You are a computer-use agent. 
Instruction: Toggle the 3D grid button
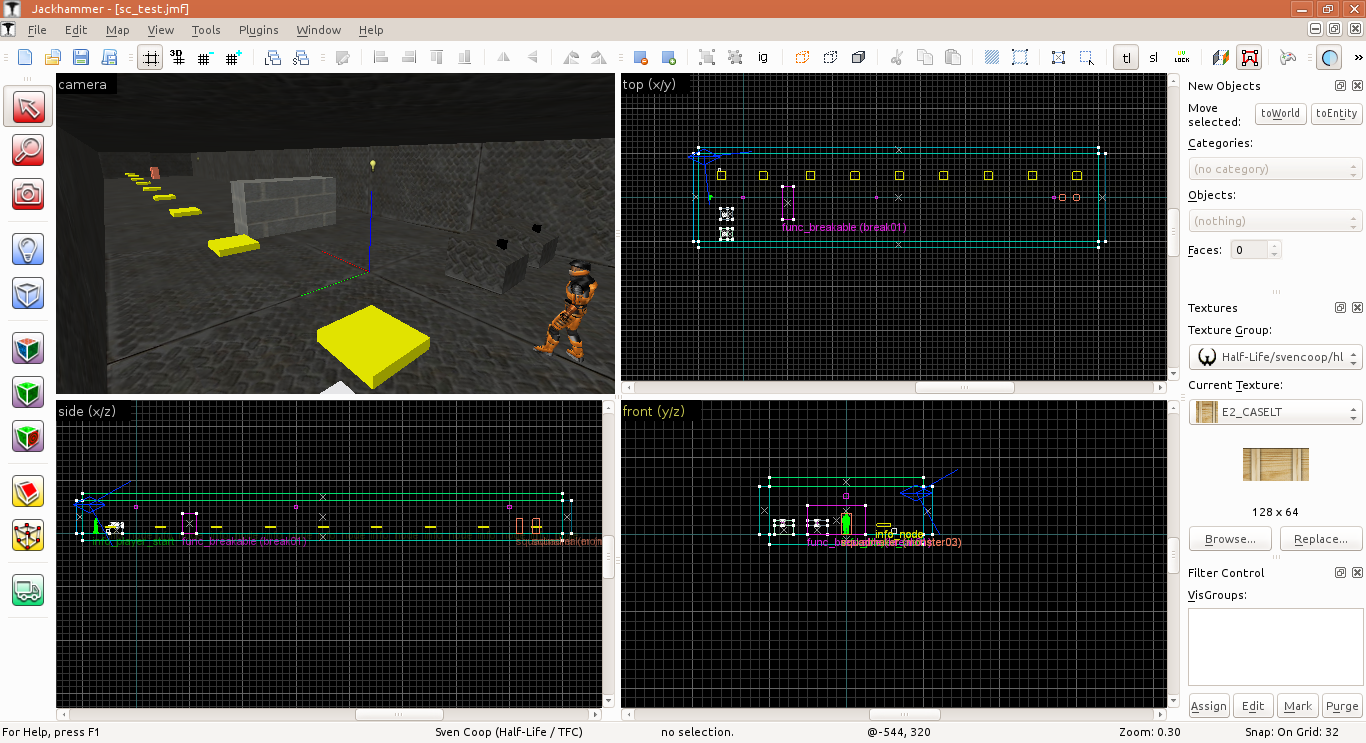(177, 58)
